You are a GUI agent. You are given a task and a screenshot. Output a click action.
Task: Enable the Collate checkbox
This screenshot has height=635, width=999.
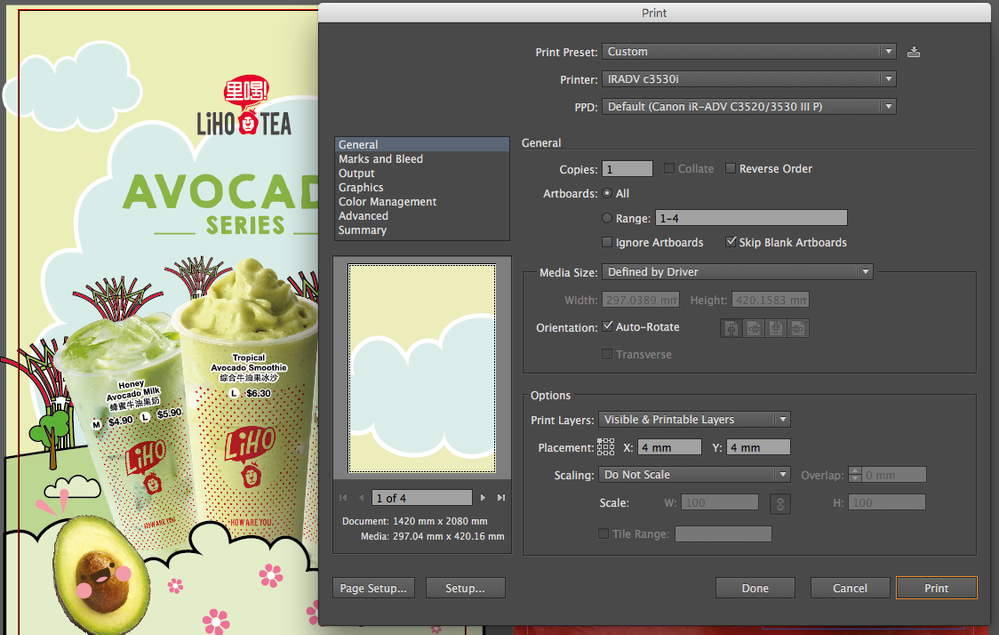pyautogui.click(x=669, y=168)
